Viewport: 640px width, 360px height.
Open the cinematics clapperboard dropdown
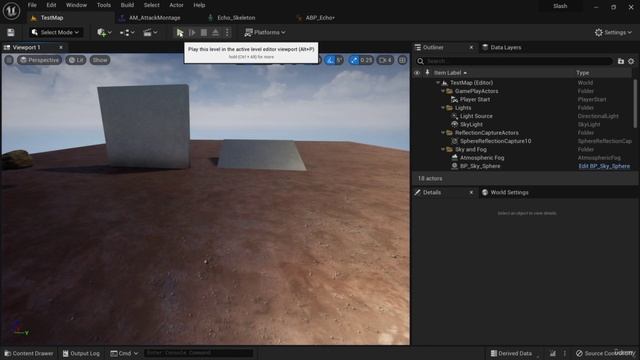click(150, 33)
